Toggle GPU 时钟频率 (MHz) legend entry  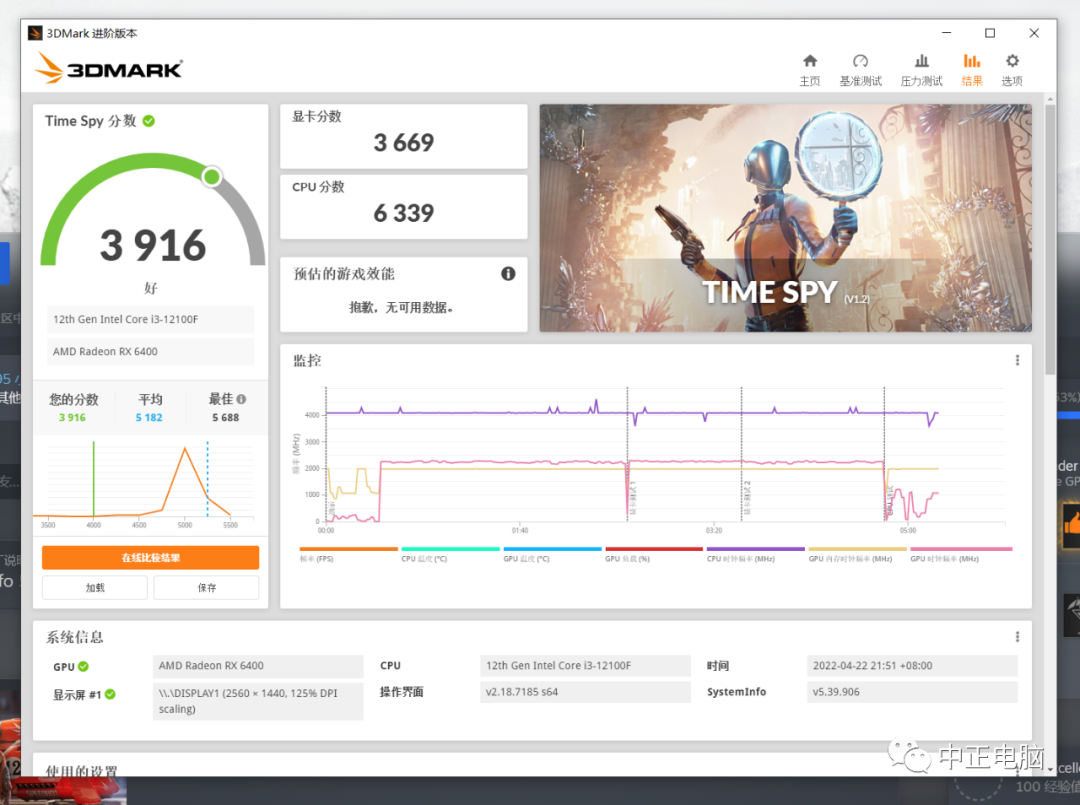pyautogui.click(x=961, y=554)
